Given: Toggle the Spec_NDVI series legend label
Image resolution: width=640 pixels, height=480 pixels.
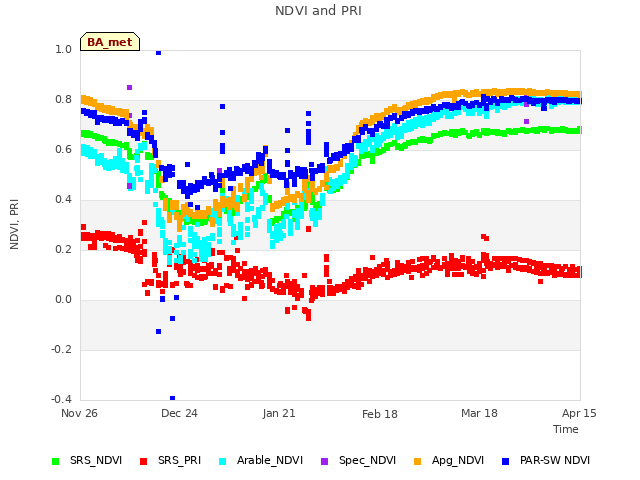Looking at the screenshot, I should pos(367,460).
